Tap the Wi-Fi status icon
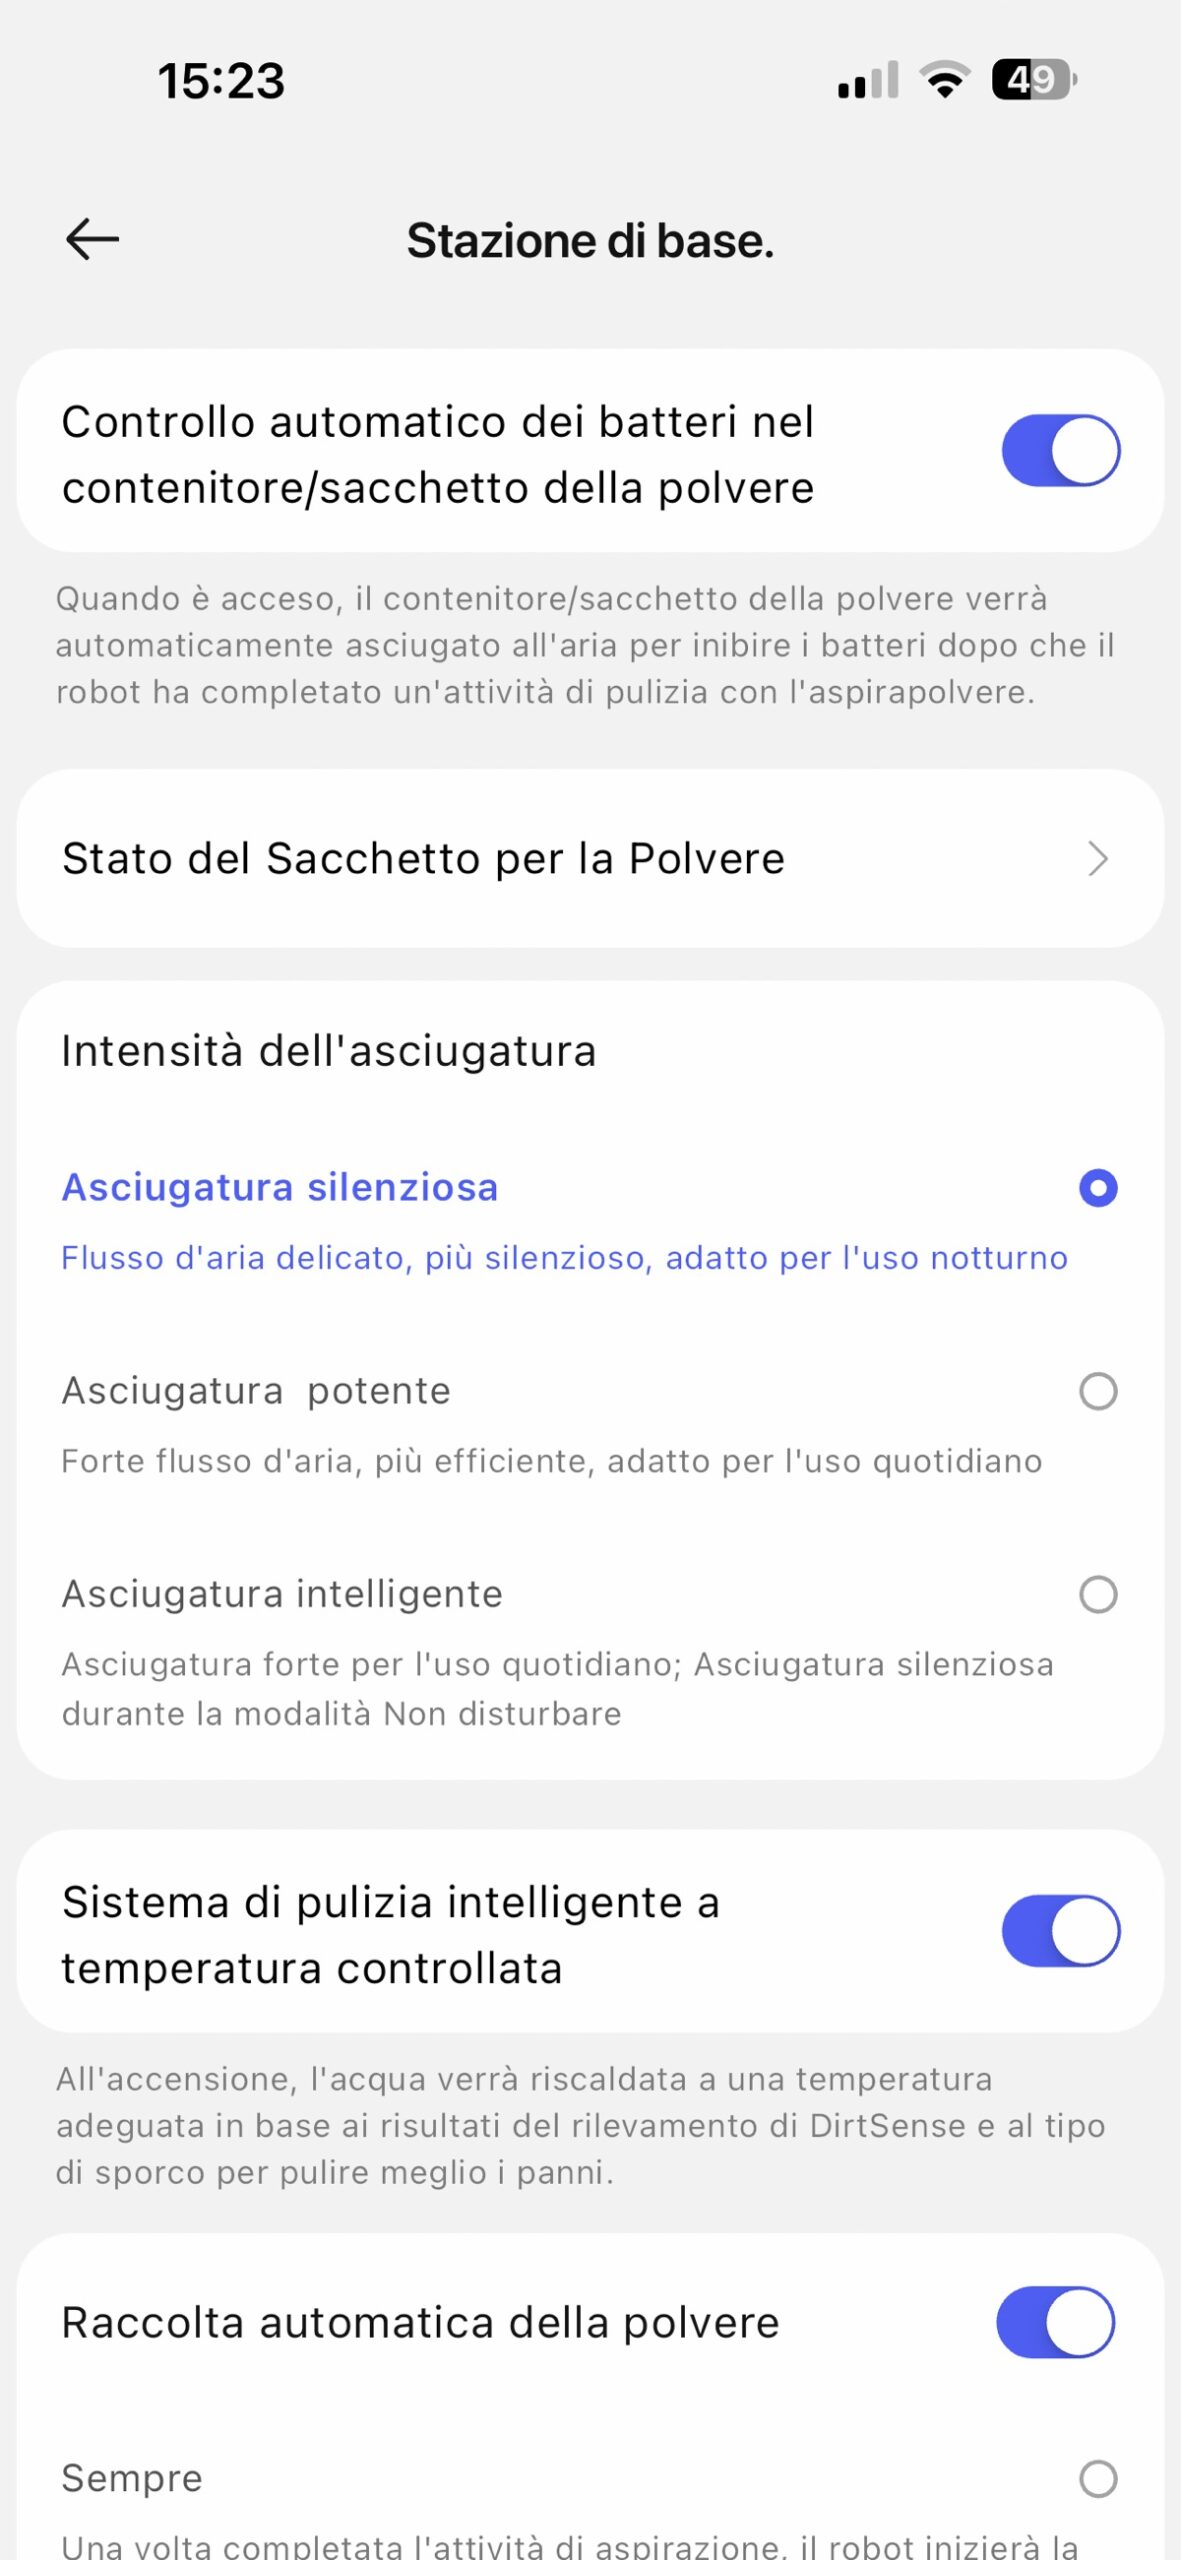 coord(944,80)
